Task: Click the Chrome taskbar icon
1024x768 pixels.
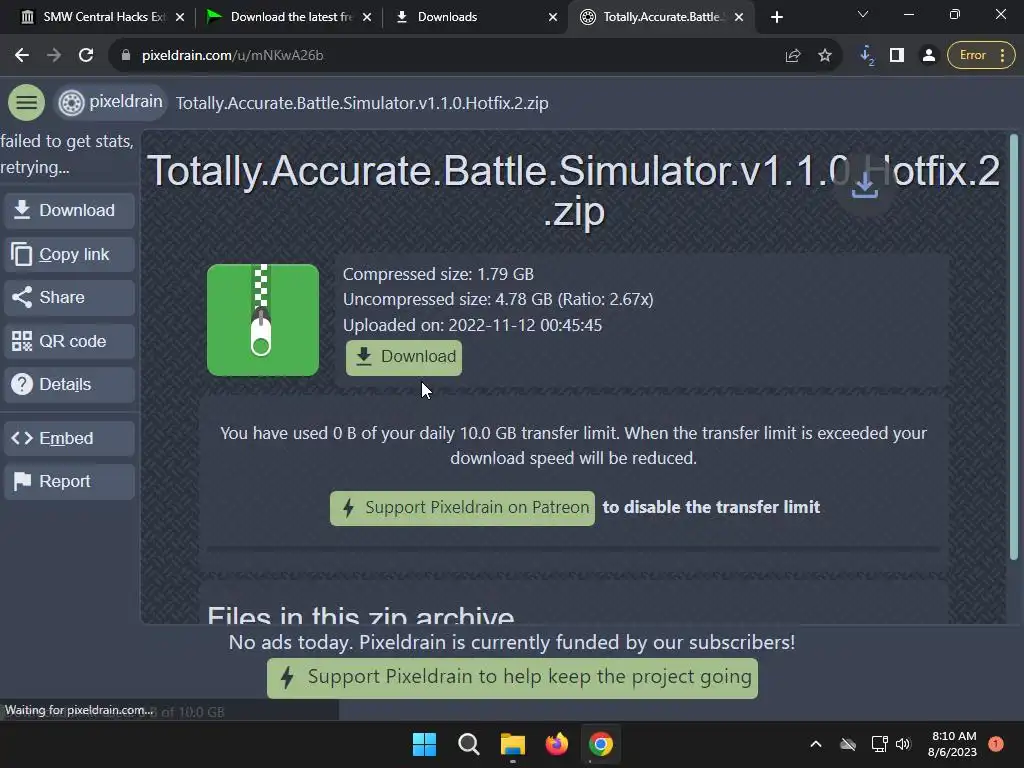Action: pos(601,744)
